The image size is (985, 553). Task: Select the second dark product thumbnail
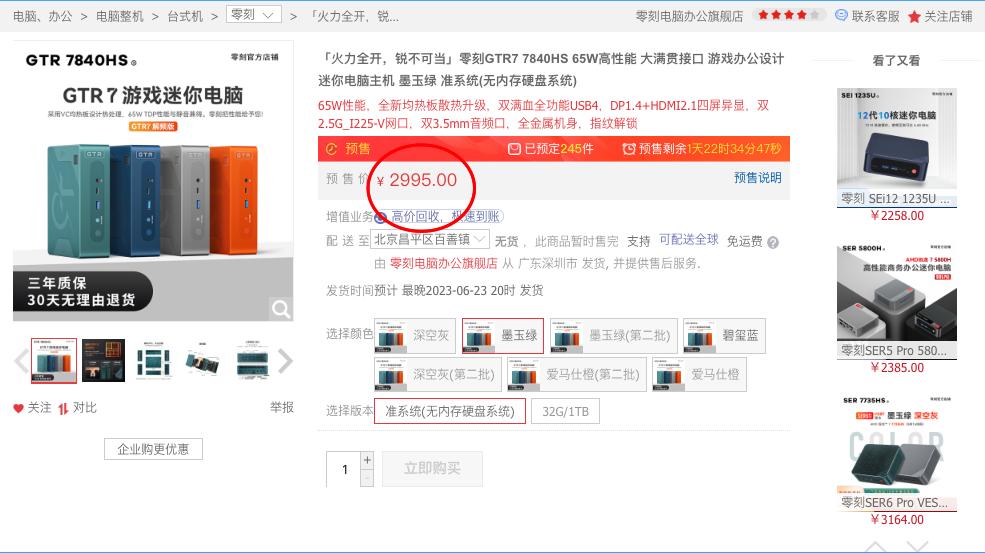tap(104, 361)
